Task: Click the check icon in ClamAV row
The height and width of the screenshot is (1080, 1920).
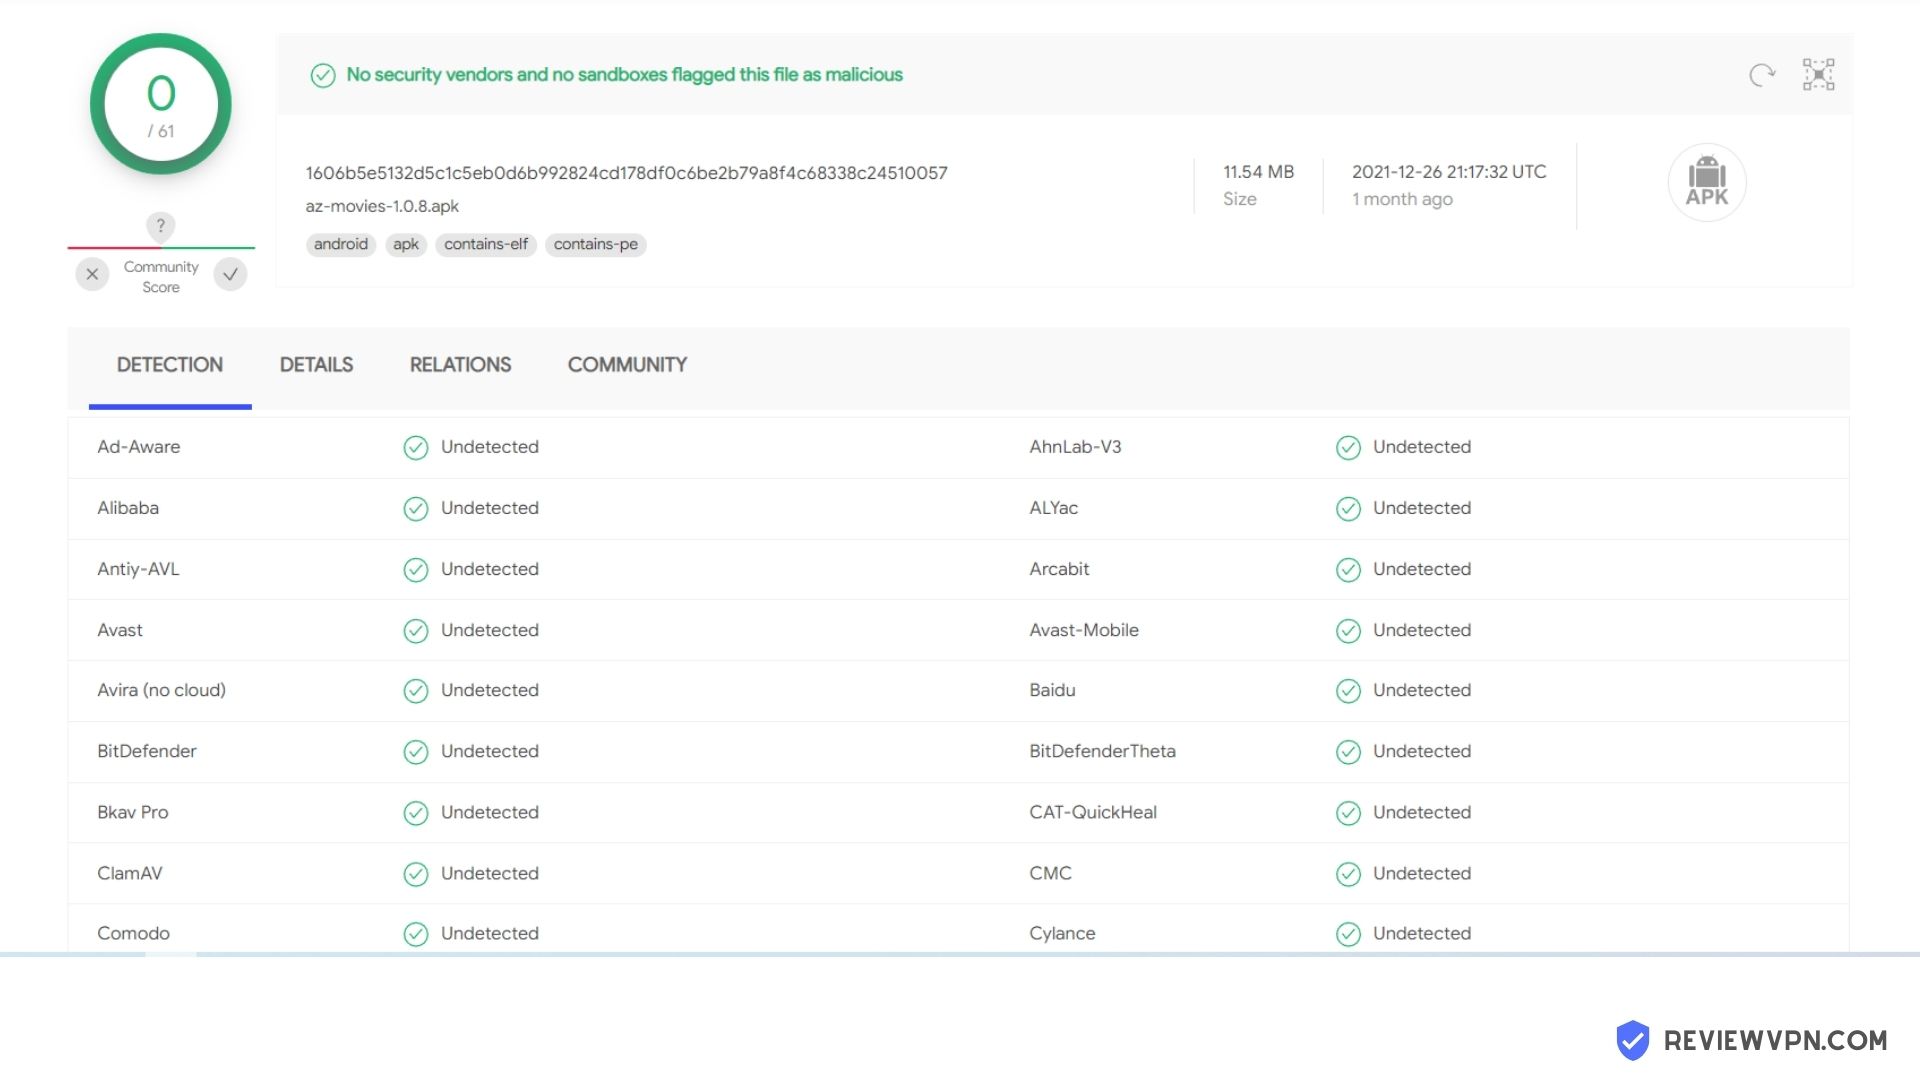Action: [x=416, y=874]
